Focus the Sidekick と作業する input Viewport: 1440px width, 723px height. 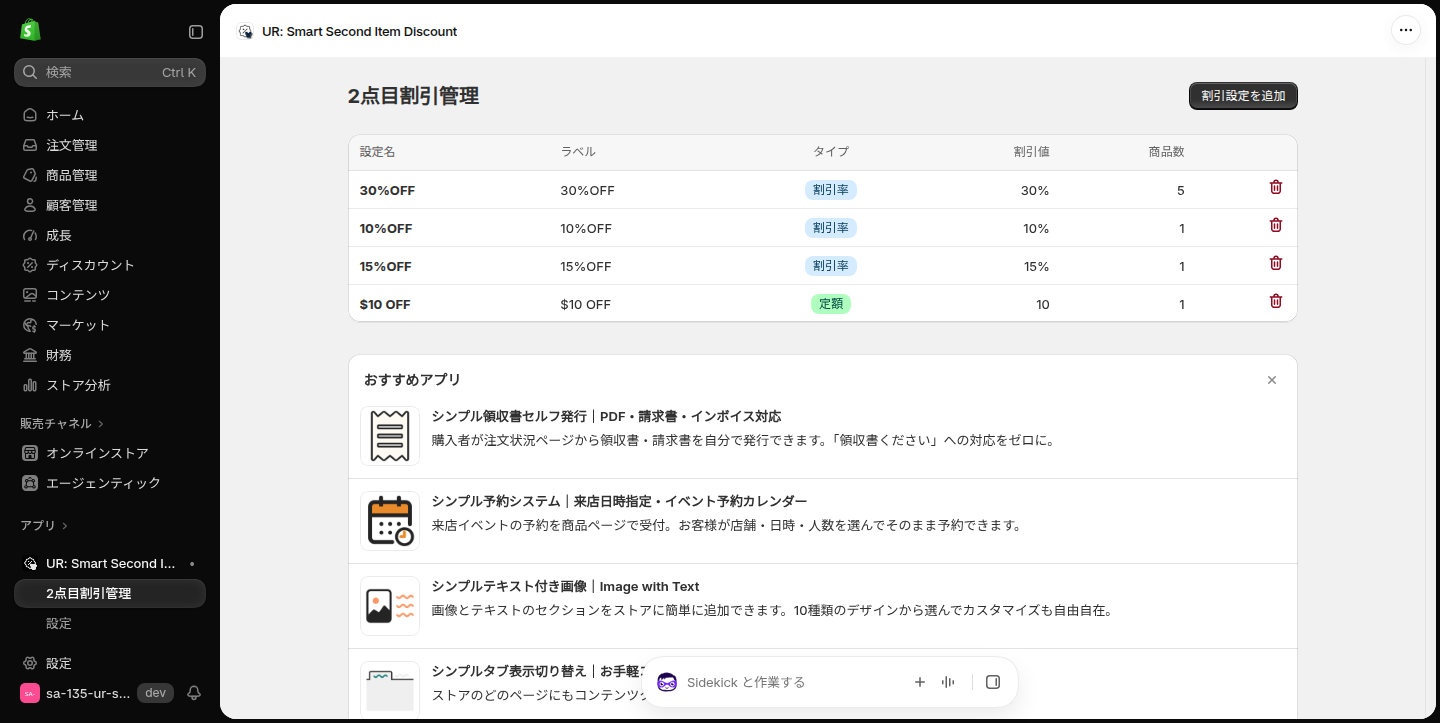(790, 682)
